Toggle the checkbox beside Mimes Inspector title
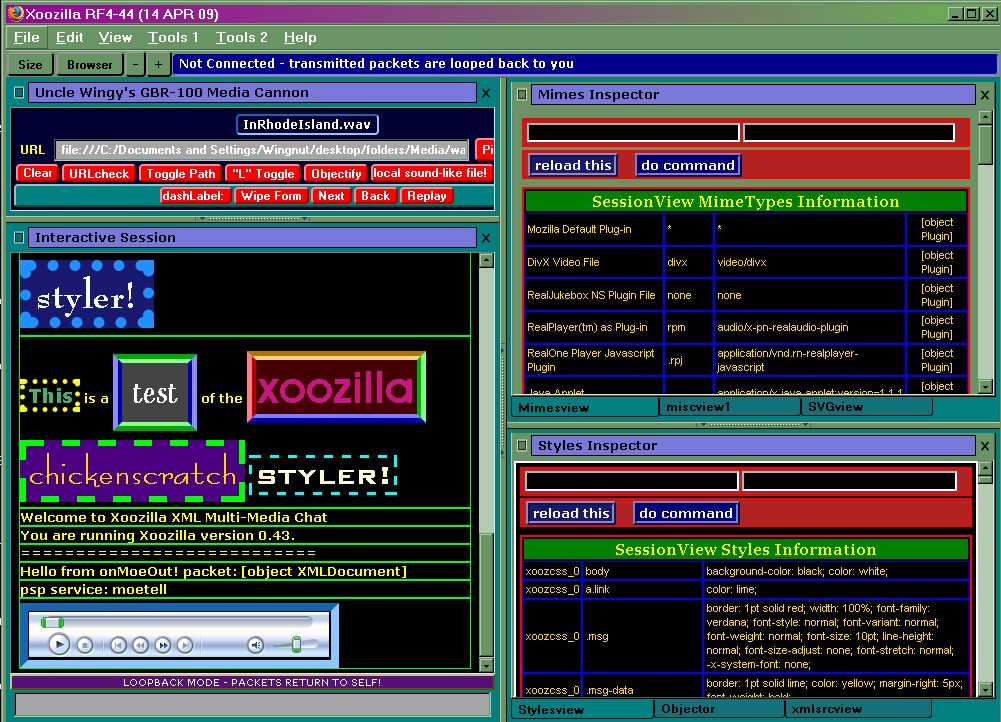The width and height of the screenshot is (1001, 722). [522, 94]
